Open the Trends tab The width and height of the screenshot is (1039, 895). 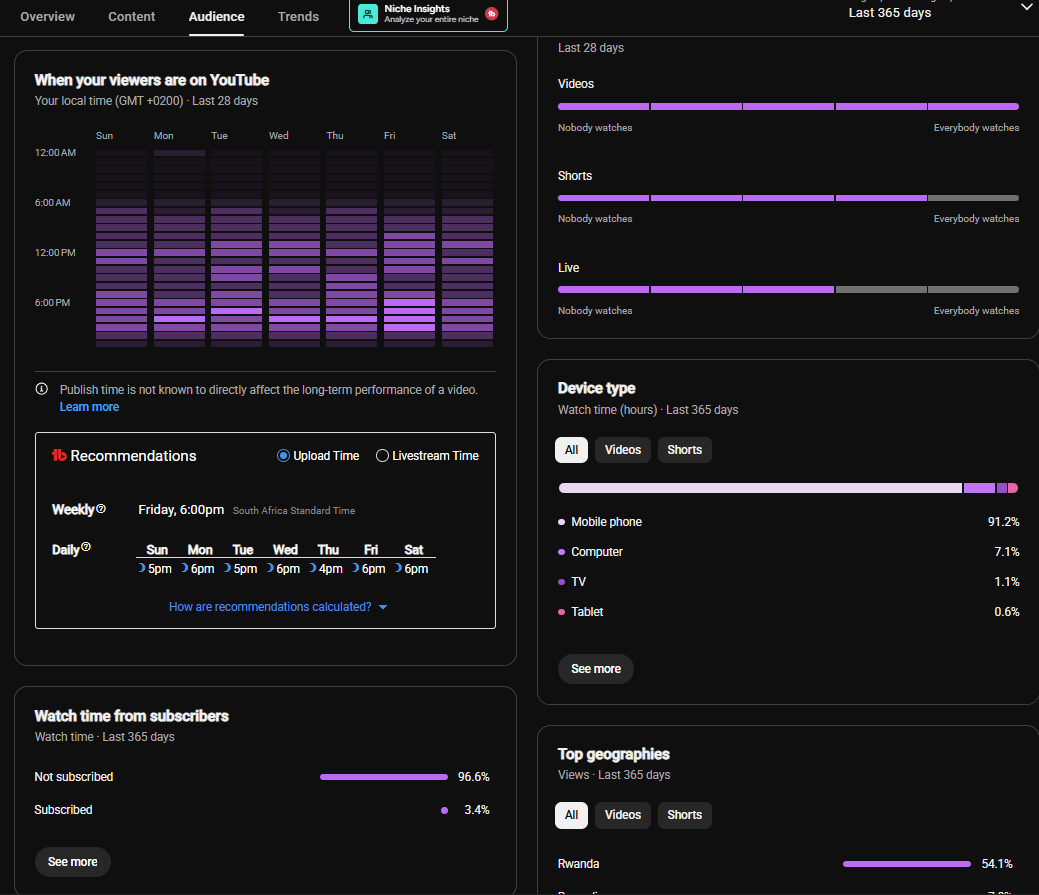[x=298, y=17]
